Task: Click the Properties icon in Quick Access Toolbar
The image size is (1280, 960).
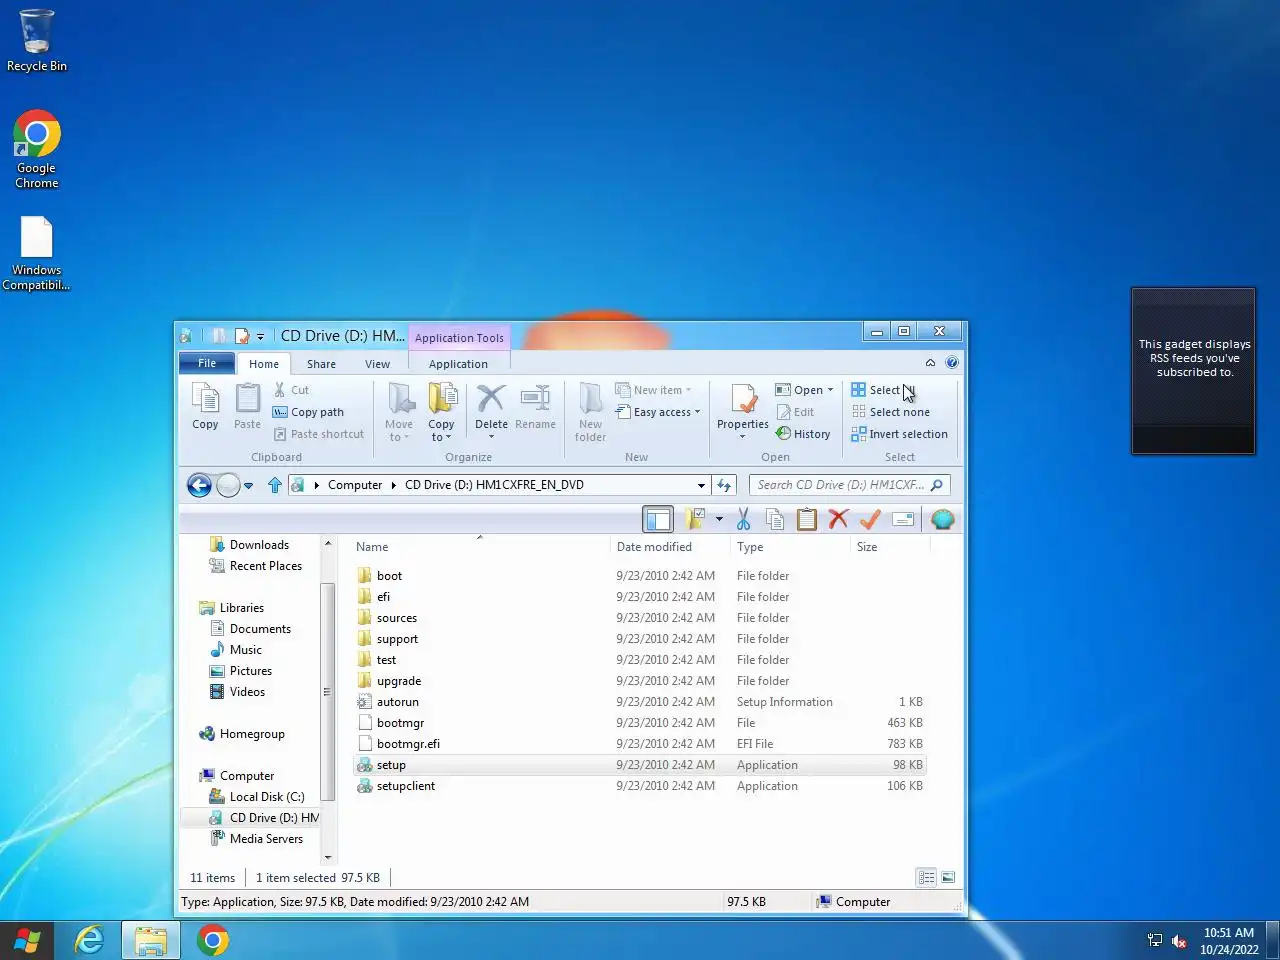Action: click(x=242, y=336)
